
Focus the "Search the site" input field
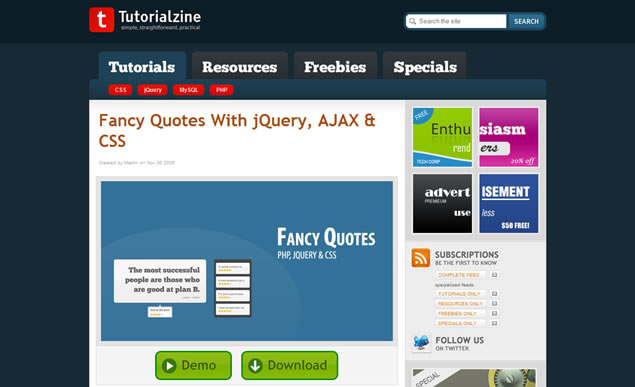(456, 21)
